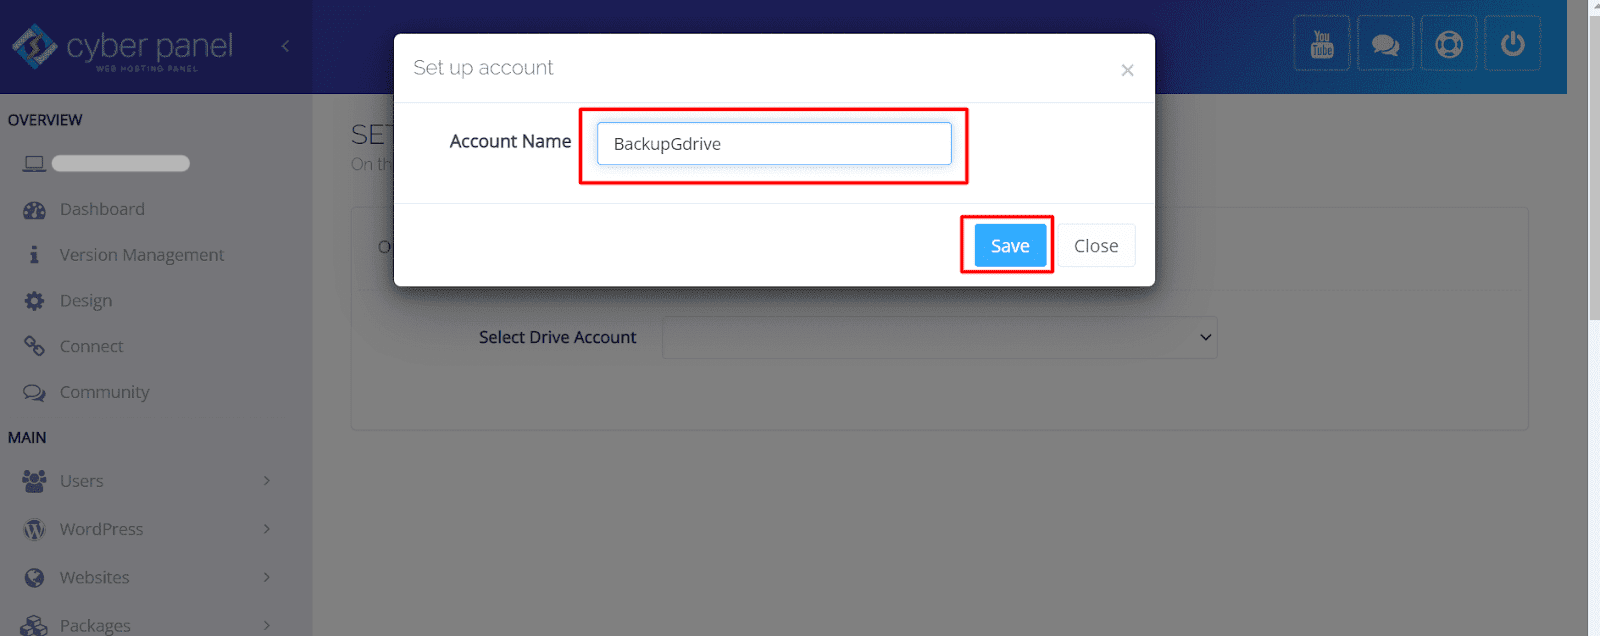Dismiss the Set up account dialog with X
1600x636 pixels.
[1127, 70]
